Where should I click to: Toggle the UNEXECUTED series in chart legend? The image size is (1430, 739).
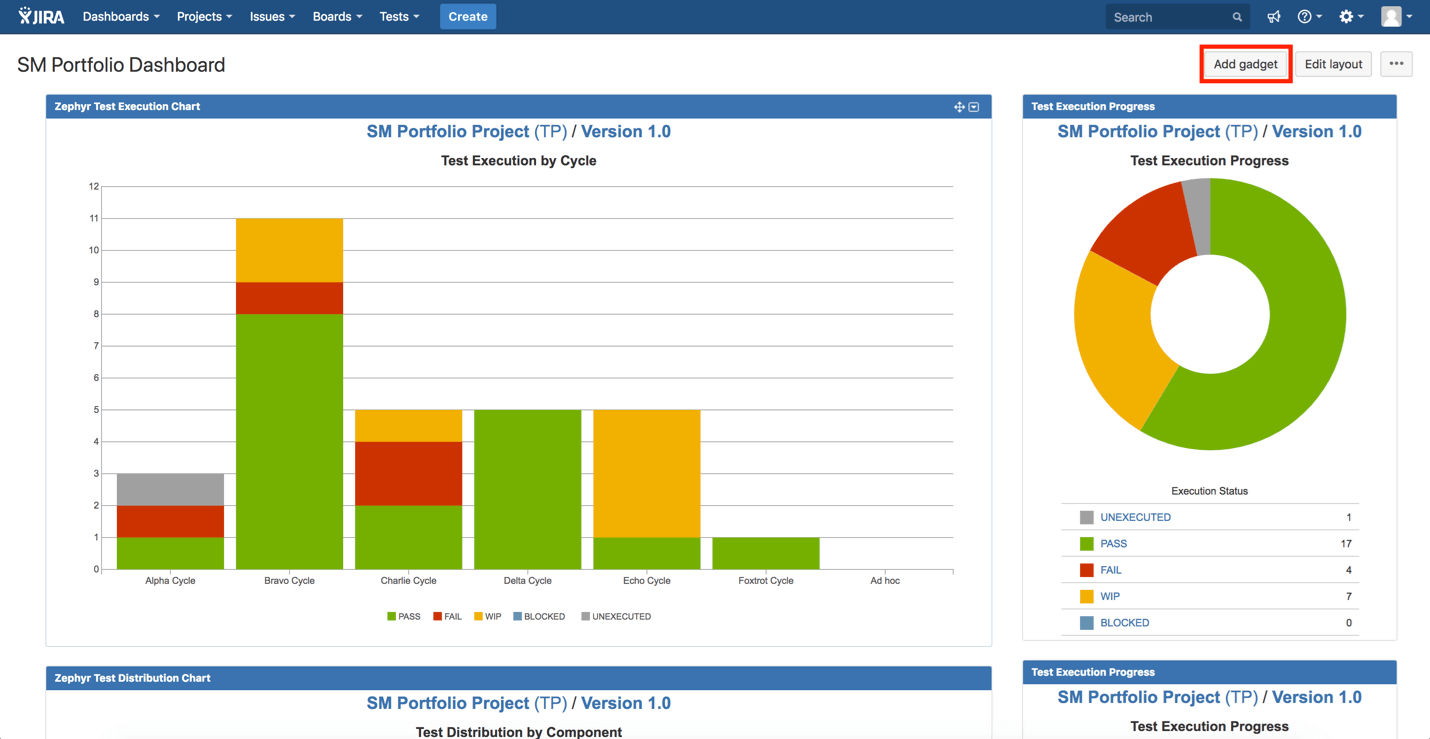tap(616, 617)
